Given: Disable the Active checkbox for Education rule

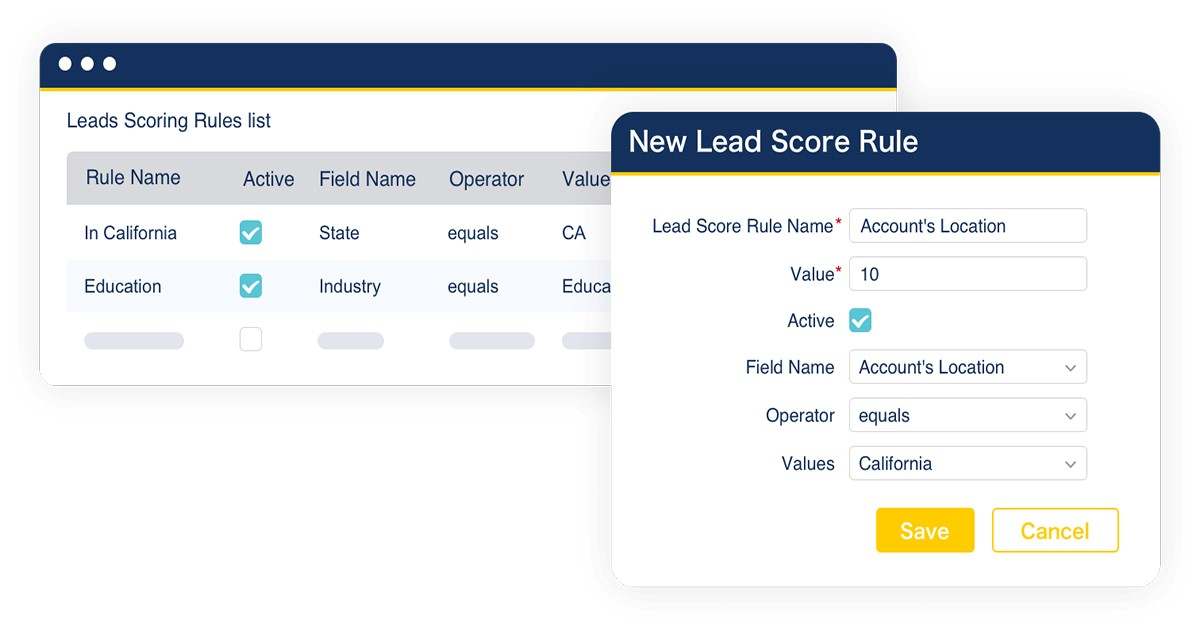Looking at the screenshot, I should click(251, 286).
